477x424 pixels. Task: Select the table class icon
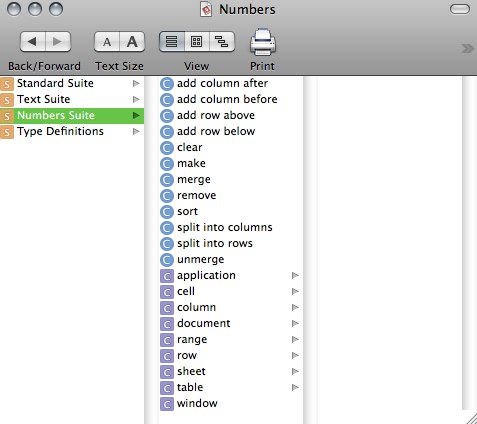167,388
